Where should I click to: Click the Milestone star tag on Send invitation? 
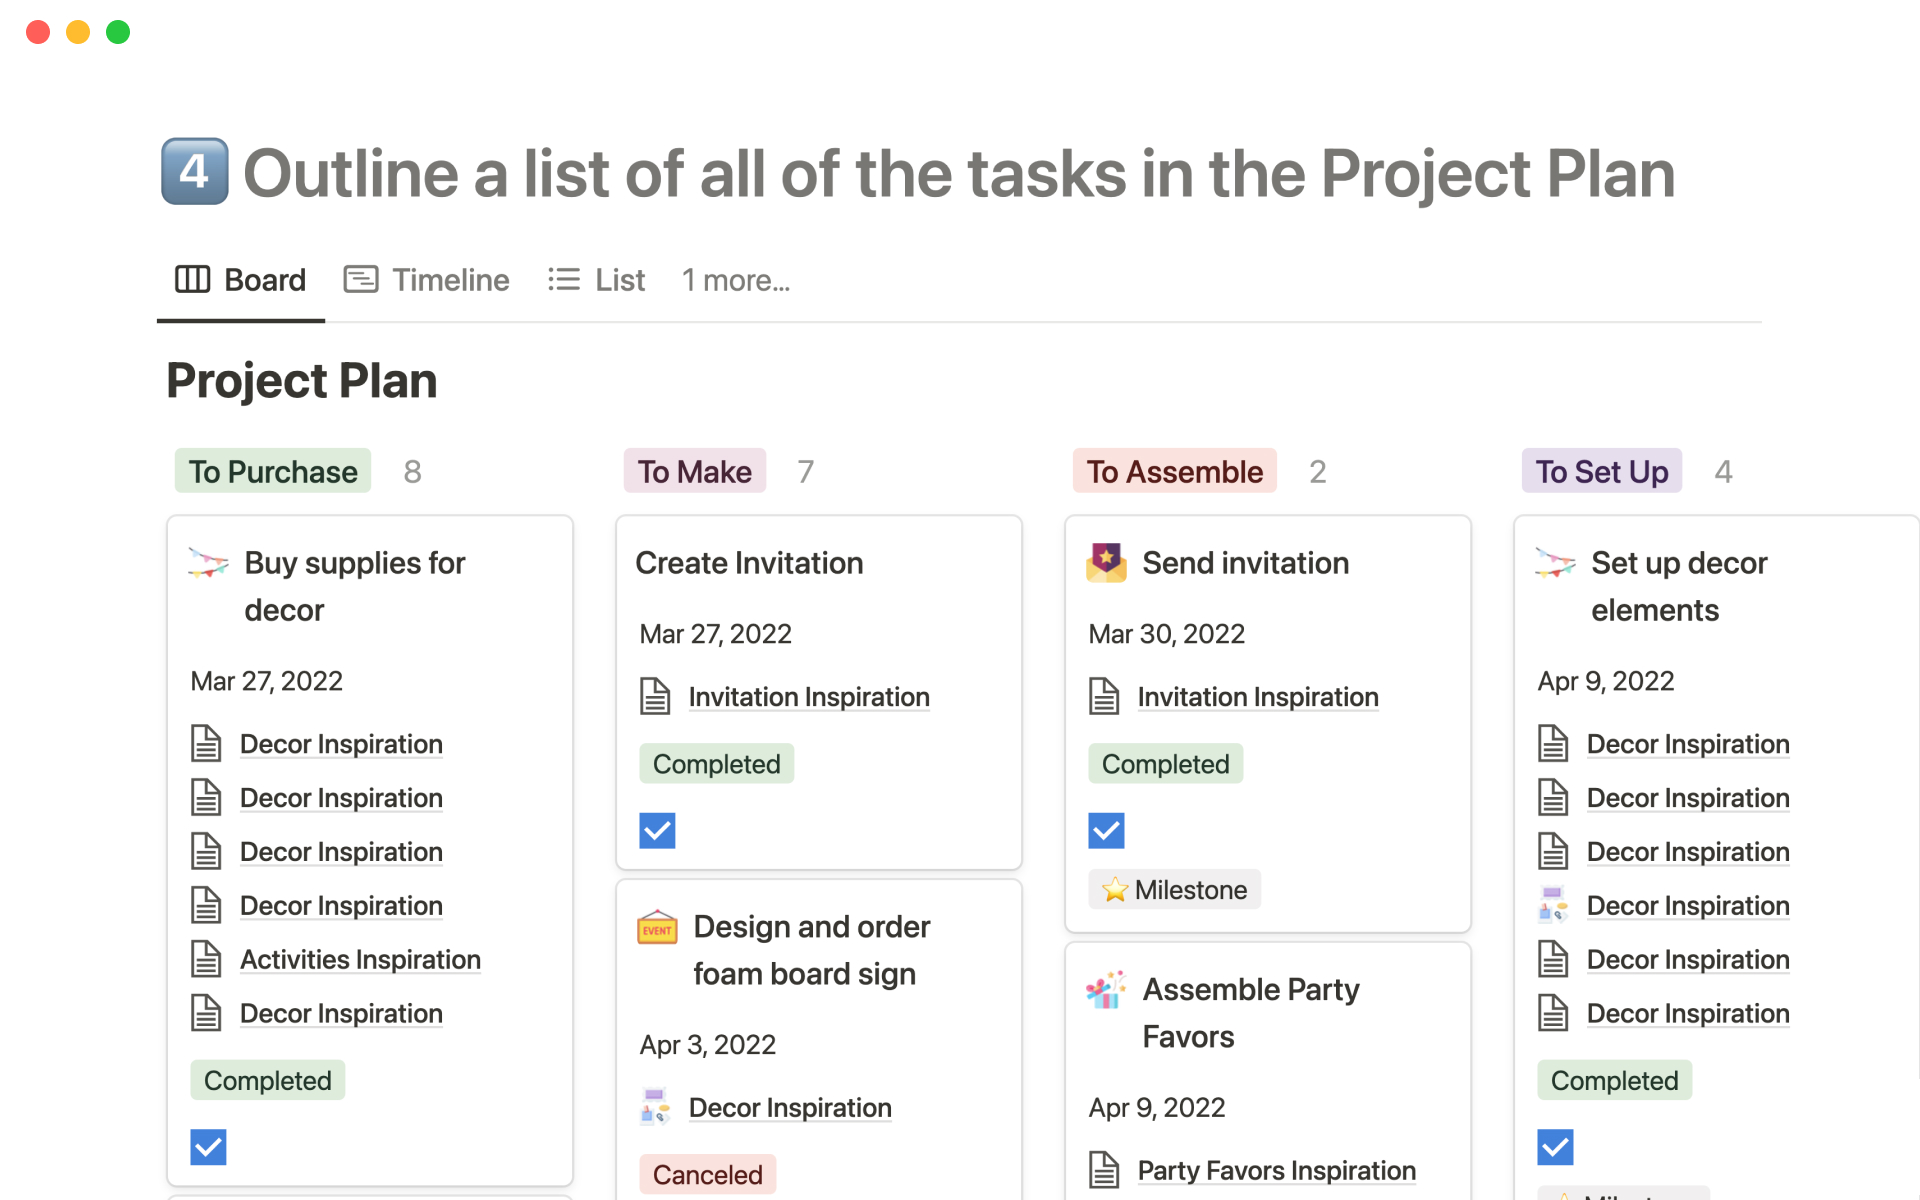point(1175,890)
